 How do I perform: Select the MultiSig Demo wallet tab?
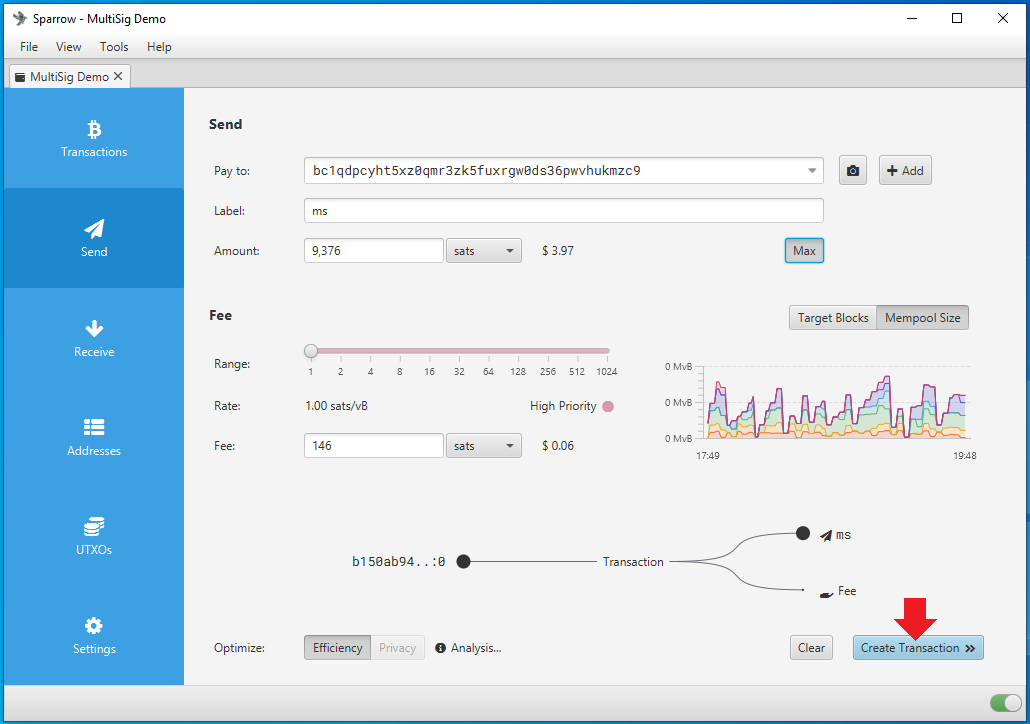(x=70, y=77)
